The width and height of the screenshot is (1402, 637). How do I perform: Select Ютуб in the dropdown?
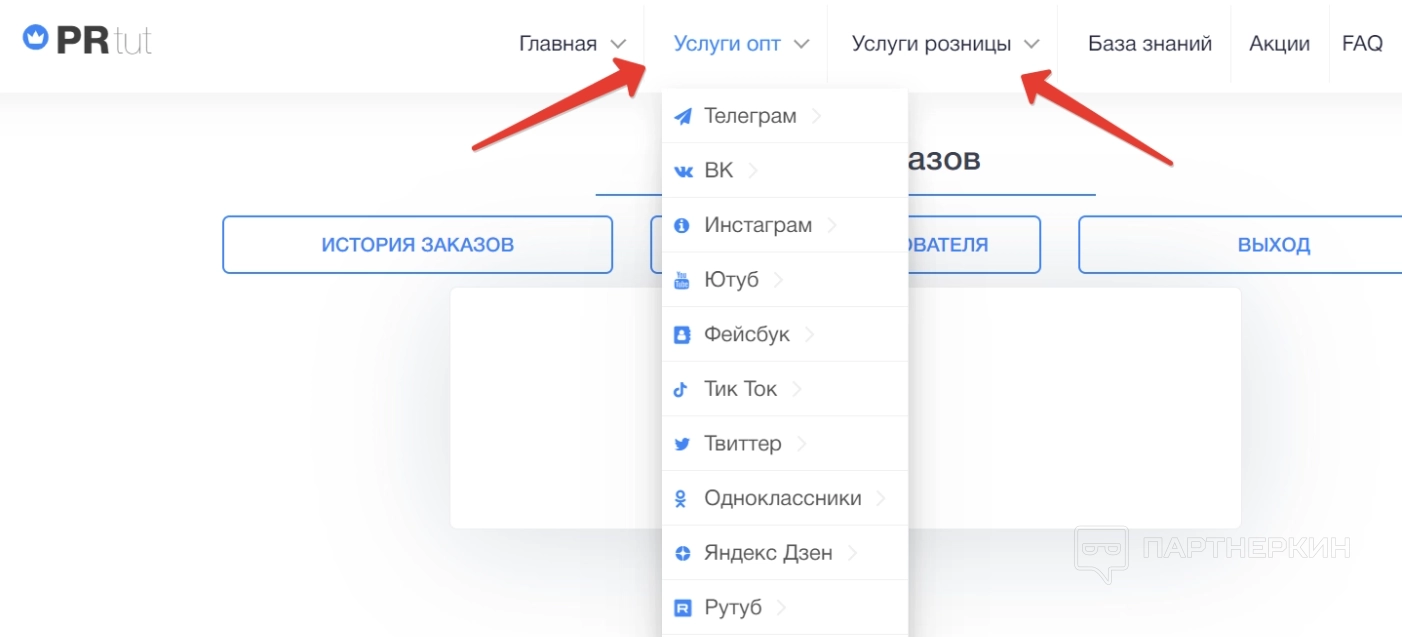point(785,279)
